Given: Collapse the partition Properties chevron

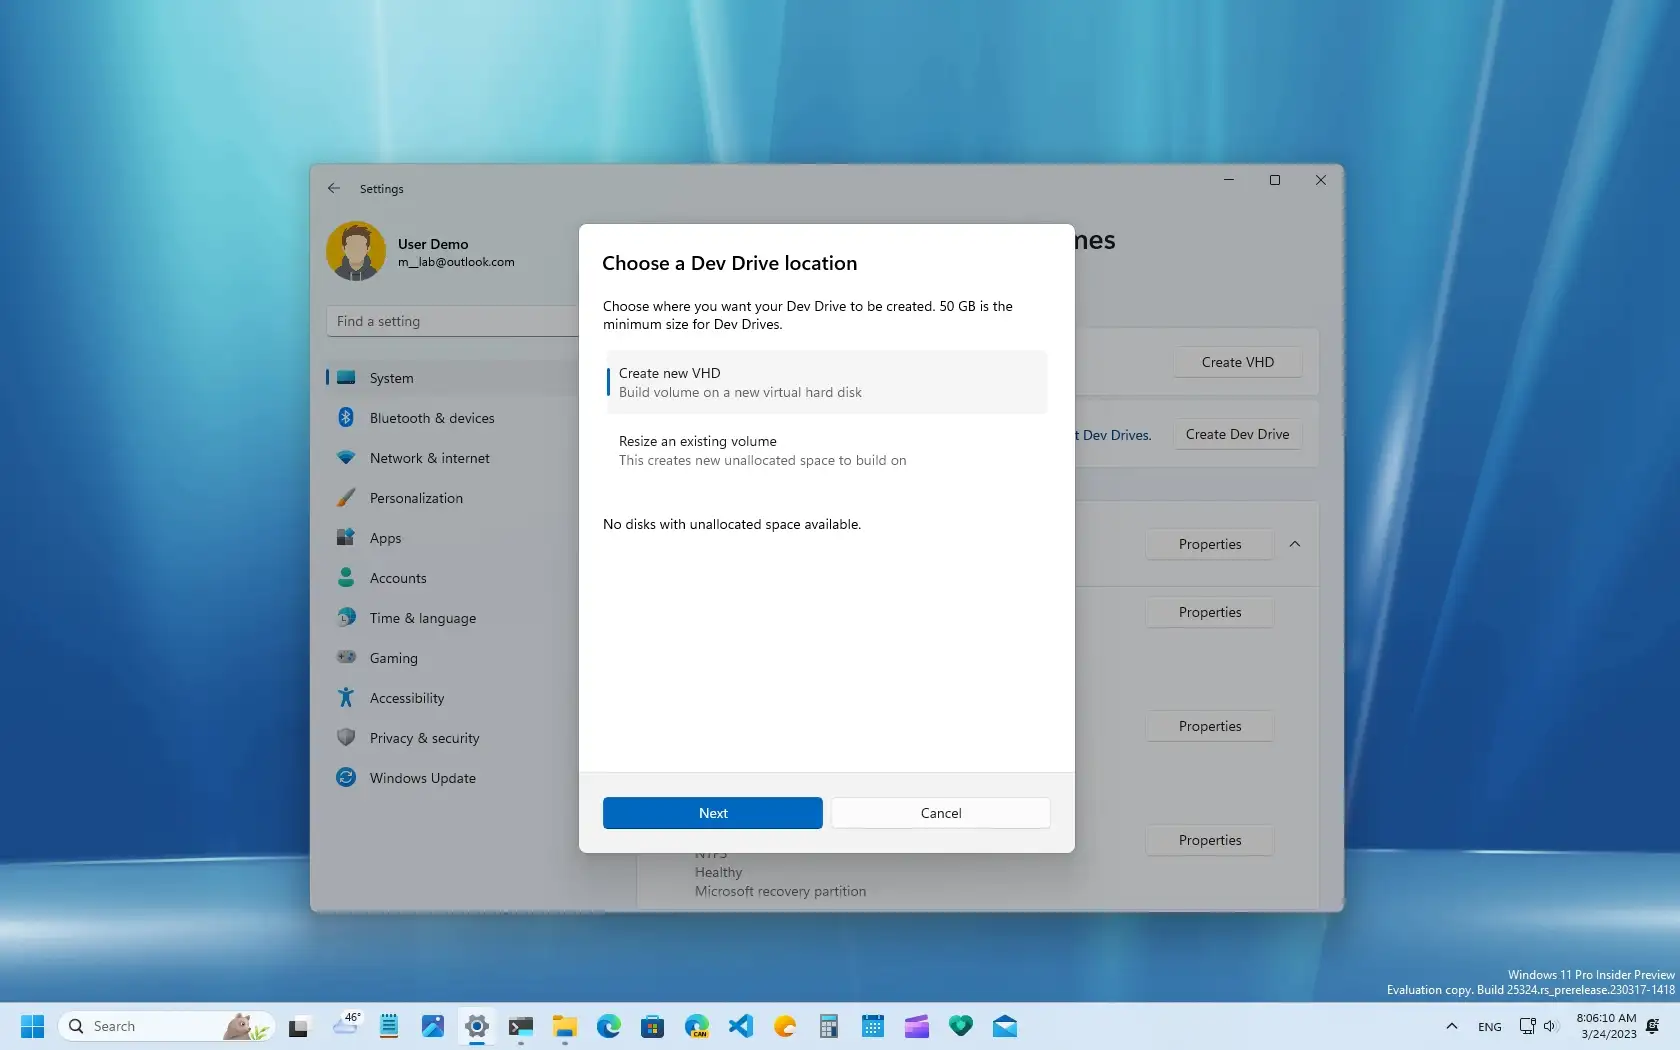Looking at the screenshot, I should click(x=1294, y=544).
